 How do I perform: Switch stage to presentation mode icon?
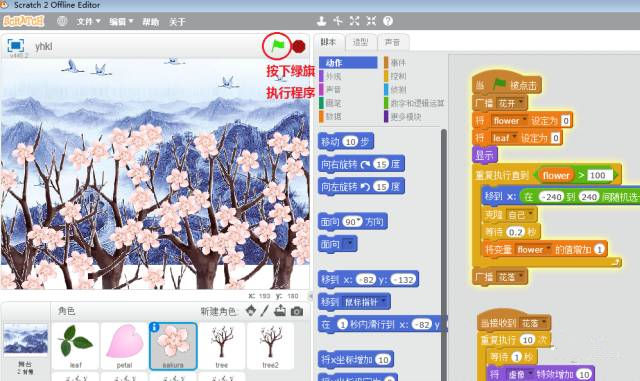pyautogui.click(x=16, y=46)
